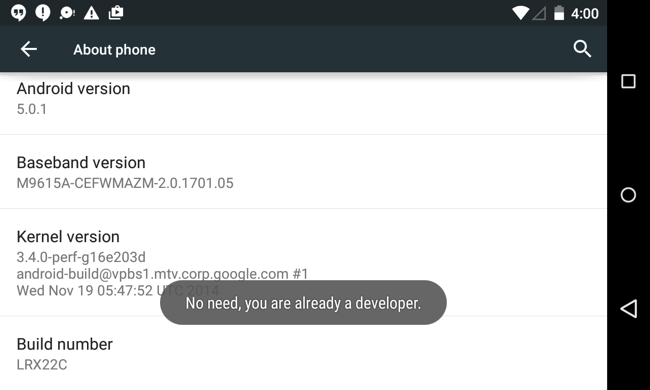Tap the About phone title text
Viewport: 650px width, 390px height.
114,50
